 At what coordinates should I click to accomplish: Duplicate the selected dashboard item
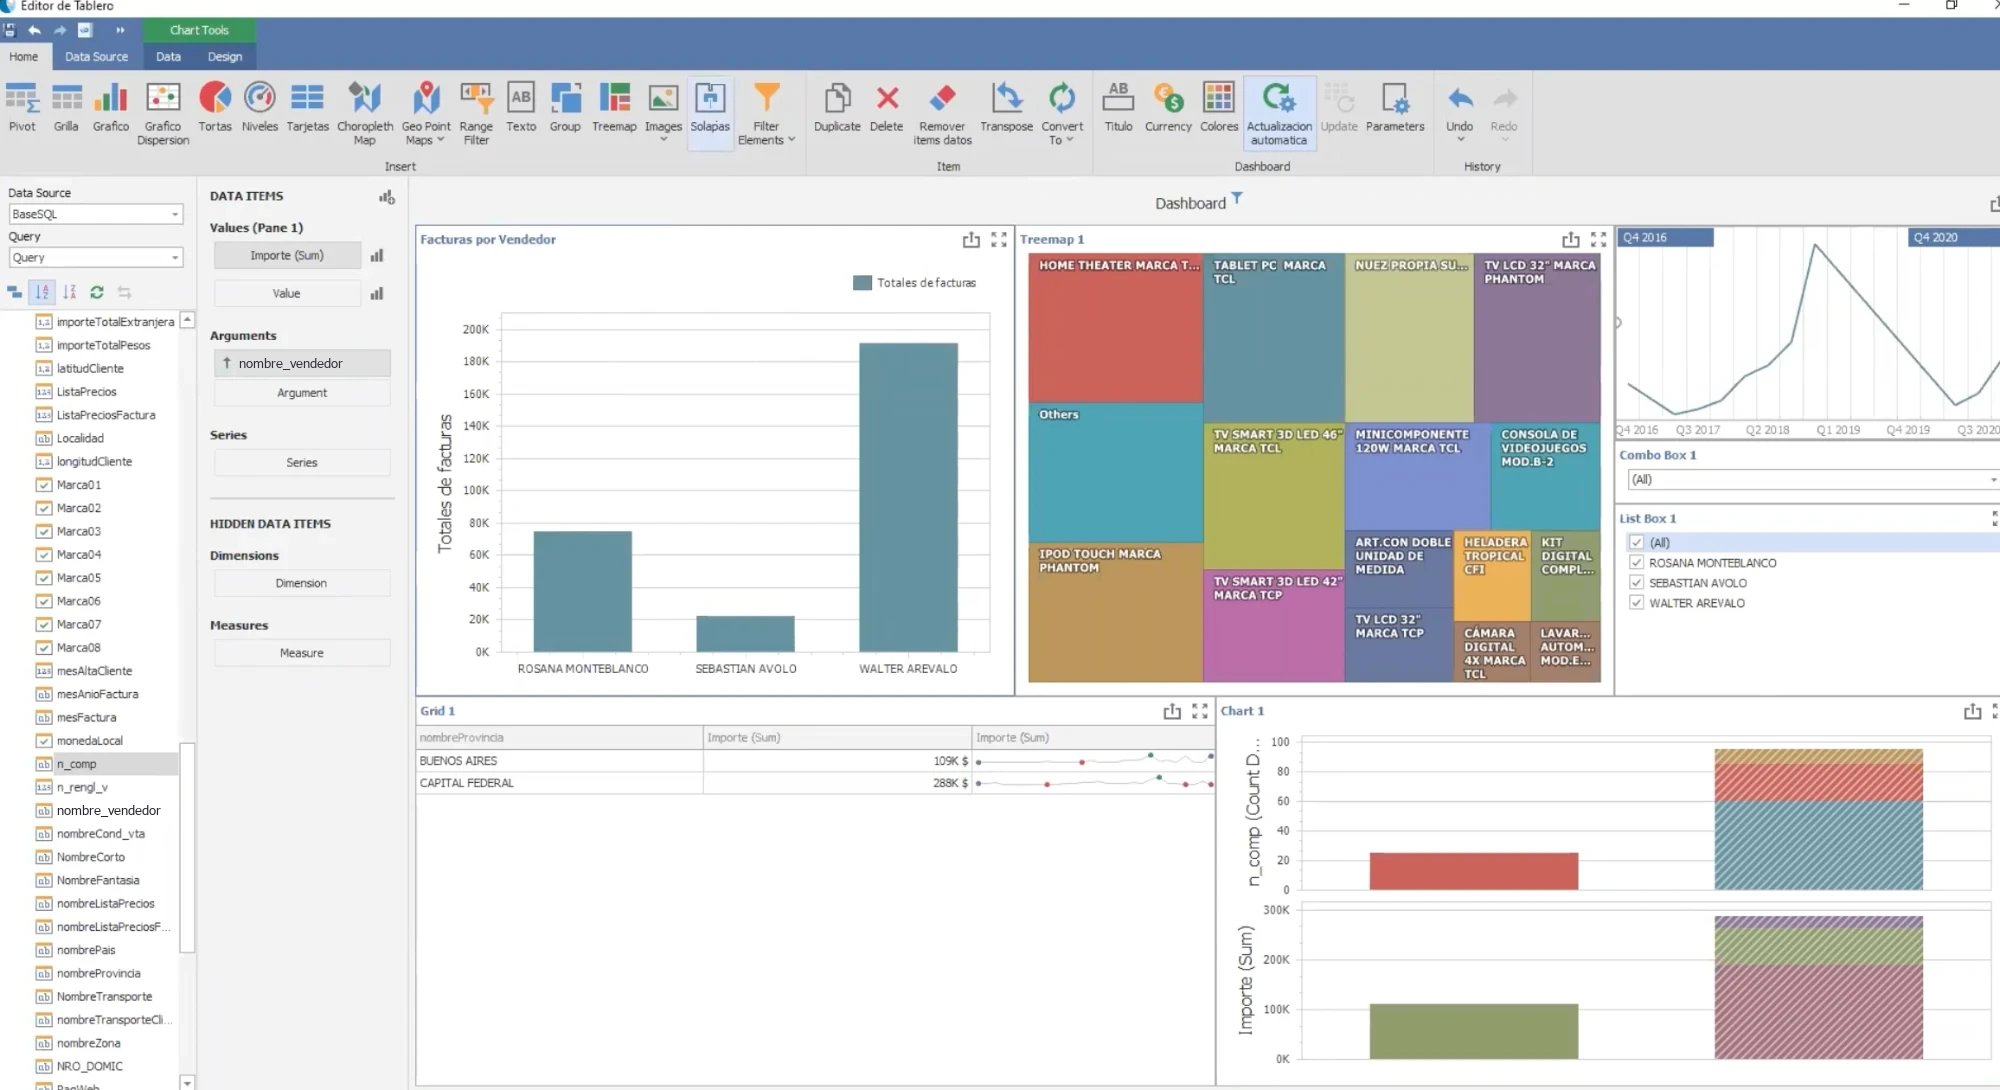837,107
